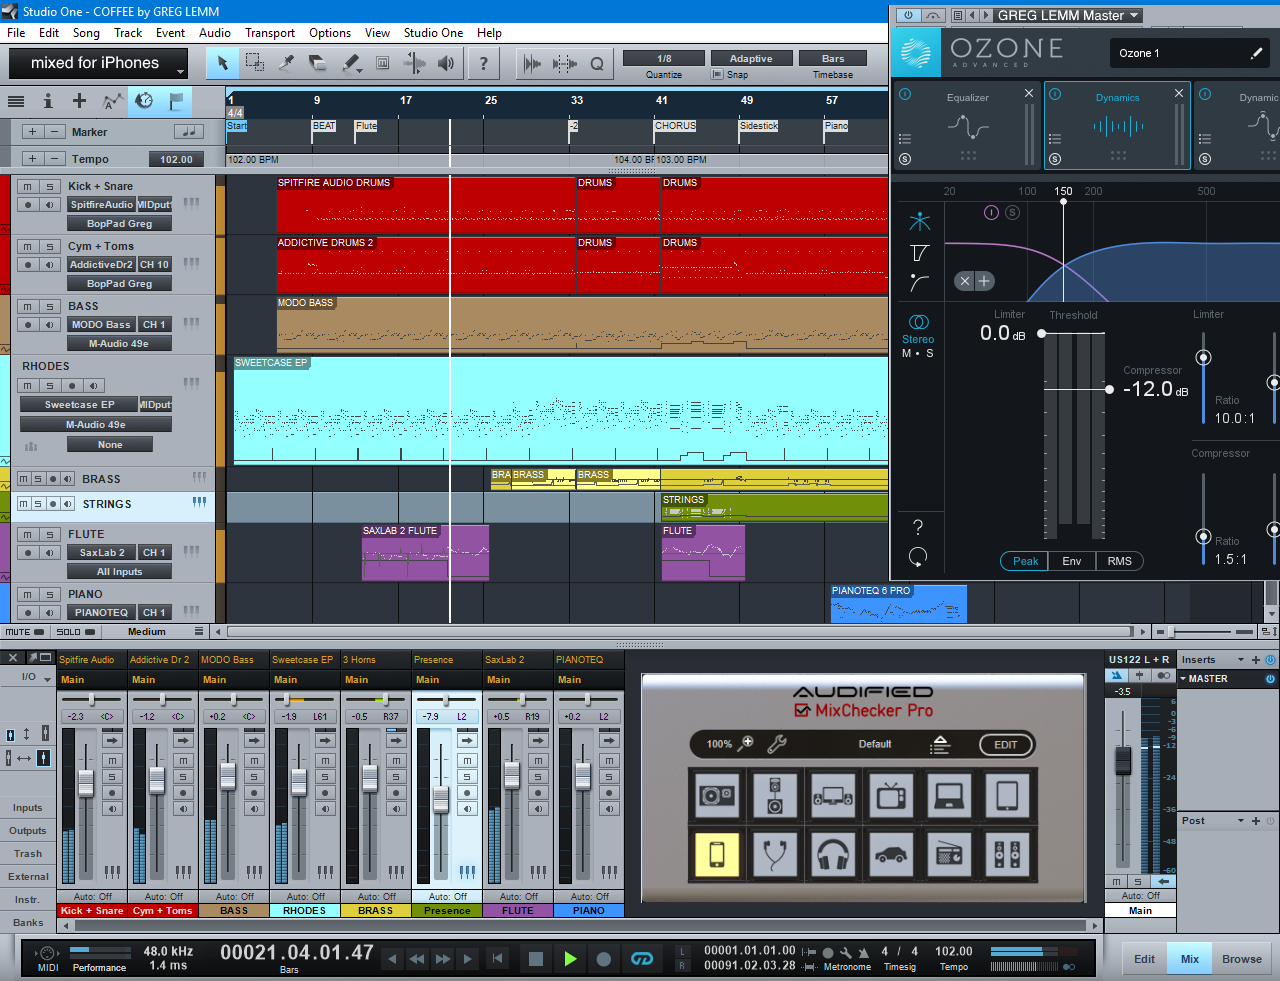This screenshot has width=1280, height=981.
Task: Click the Quantize Q icon
Action: coord(597,64)
